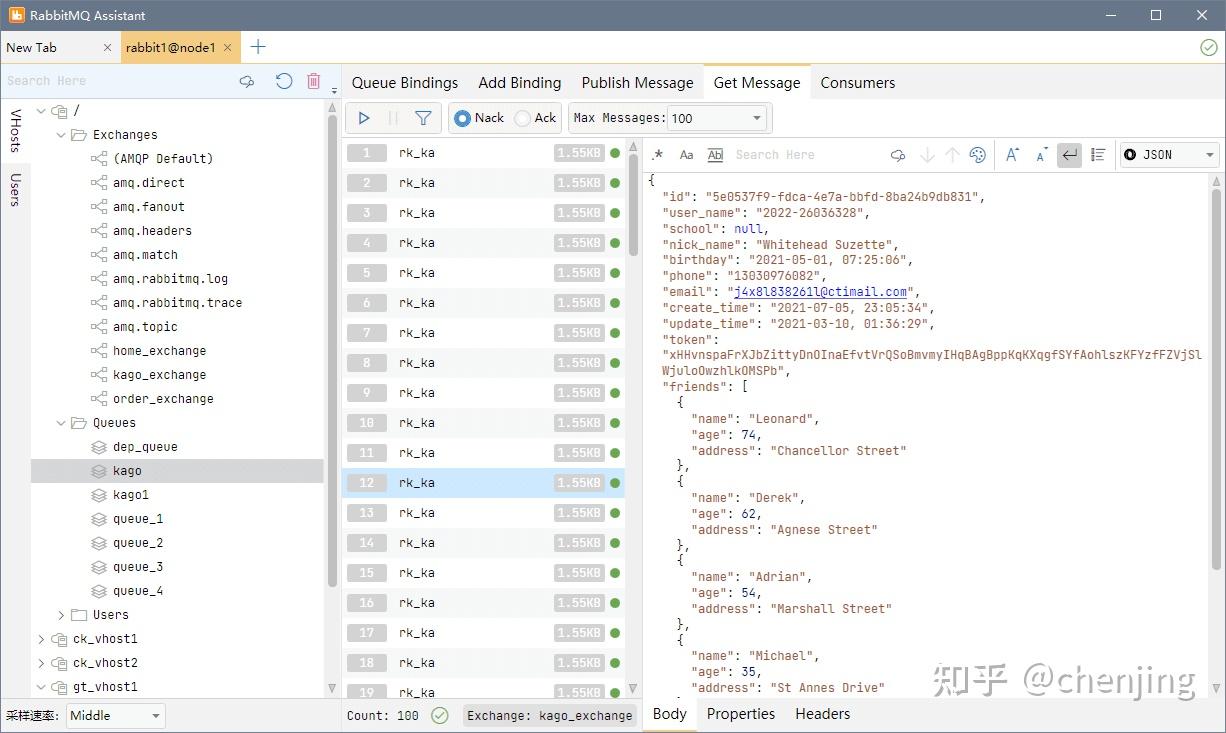
Task: Close the rabbit1@node1 tab
Action: click(228, 47)
